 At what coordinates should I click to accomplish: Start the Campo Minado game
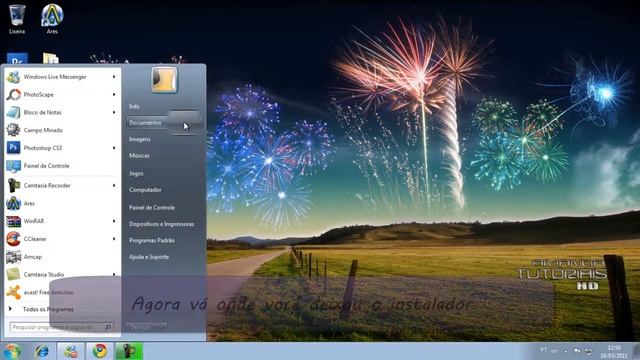tap(62, 130)
